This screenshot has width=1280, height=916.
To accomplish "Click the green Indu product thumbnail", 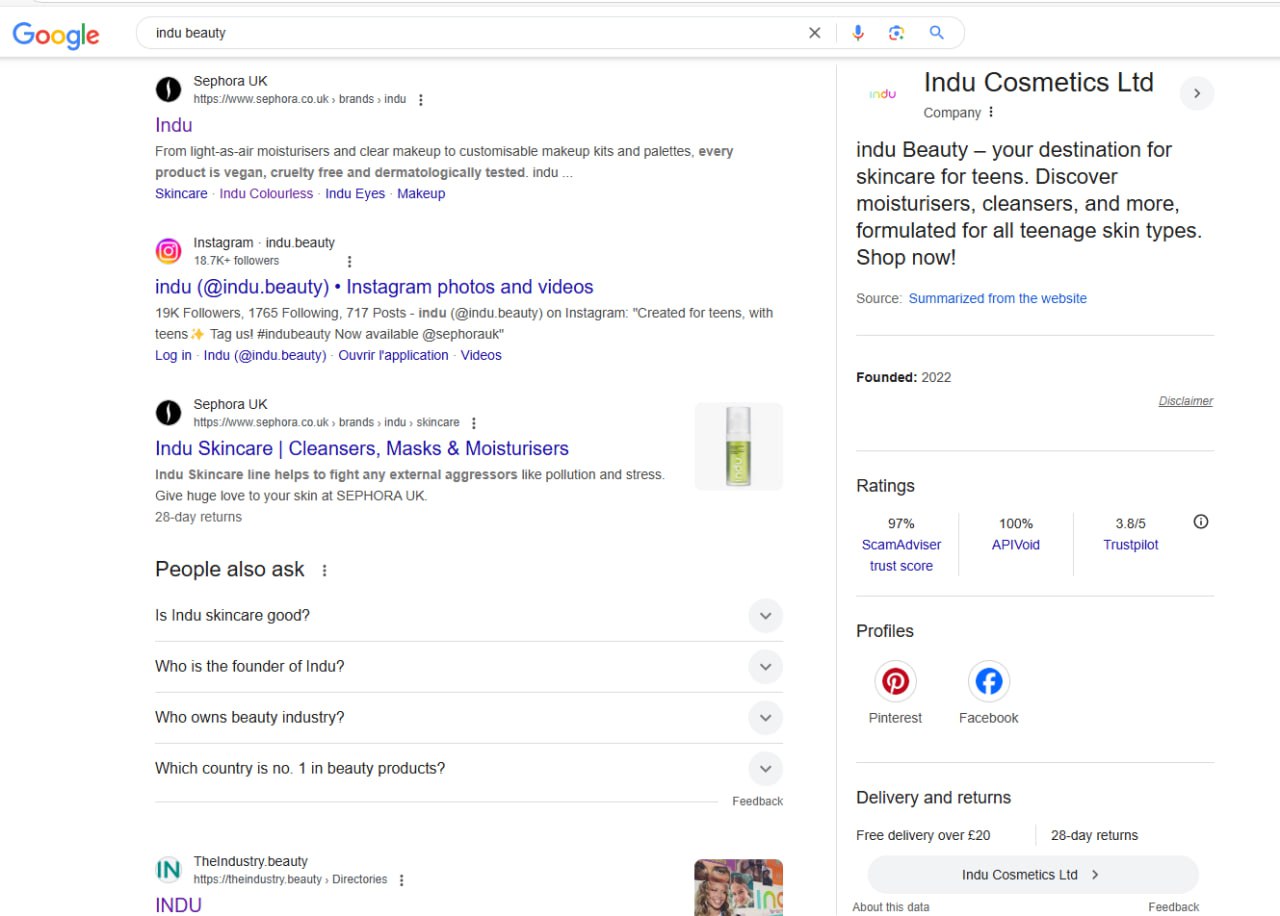I will (x=738, y=447).
